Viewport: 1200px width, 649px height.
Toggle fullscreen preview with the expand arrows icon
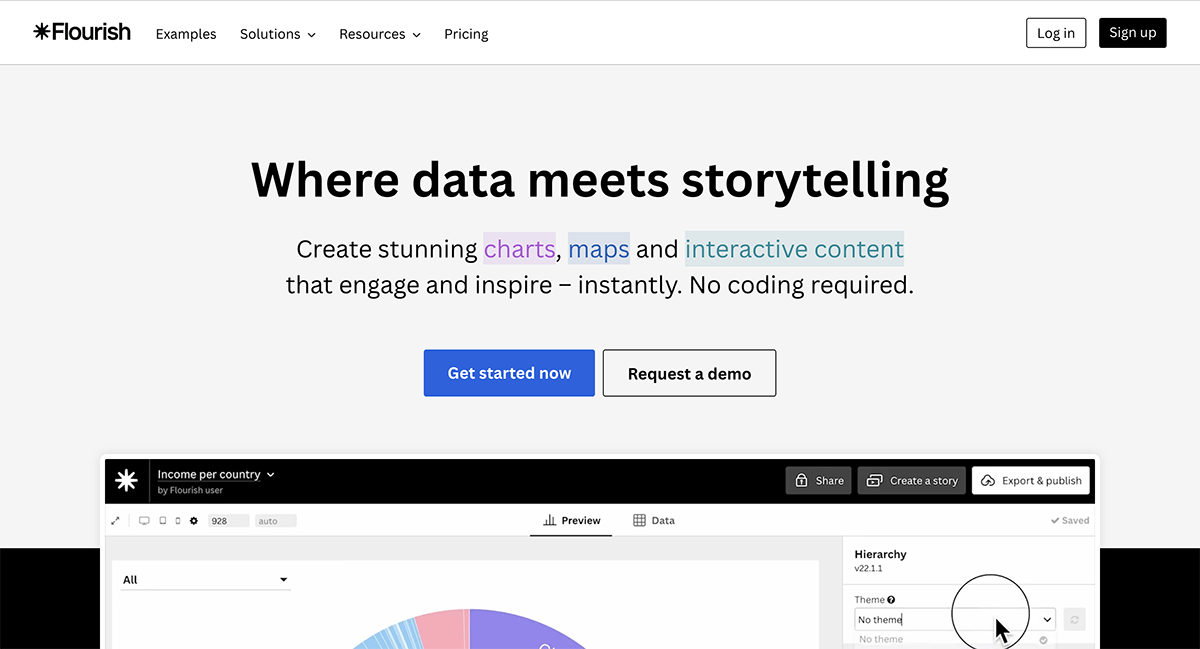pyautogui.click(x=116, y=521)
